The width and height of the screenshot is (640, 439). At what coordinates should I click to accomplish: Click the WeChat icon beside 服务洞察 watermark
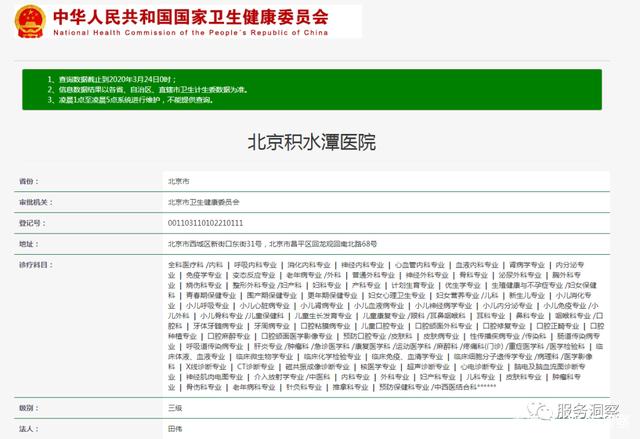[541, 412]
